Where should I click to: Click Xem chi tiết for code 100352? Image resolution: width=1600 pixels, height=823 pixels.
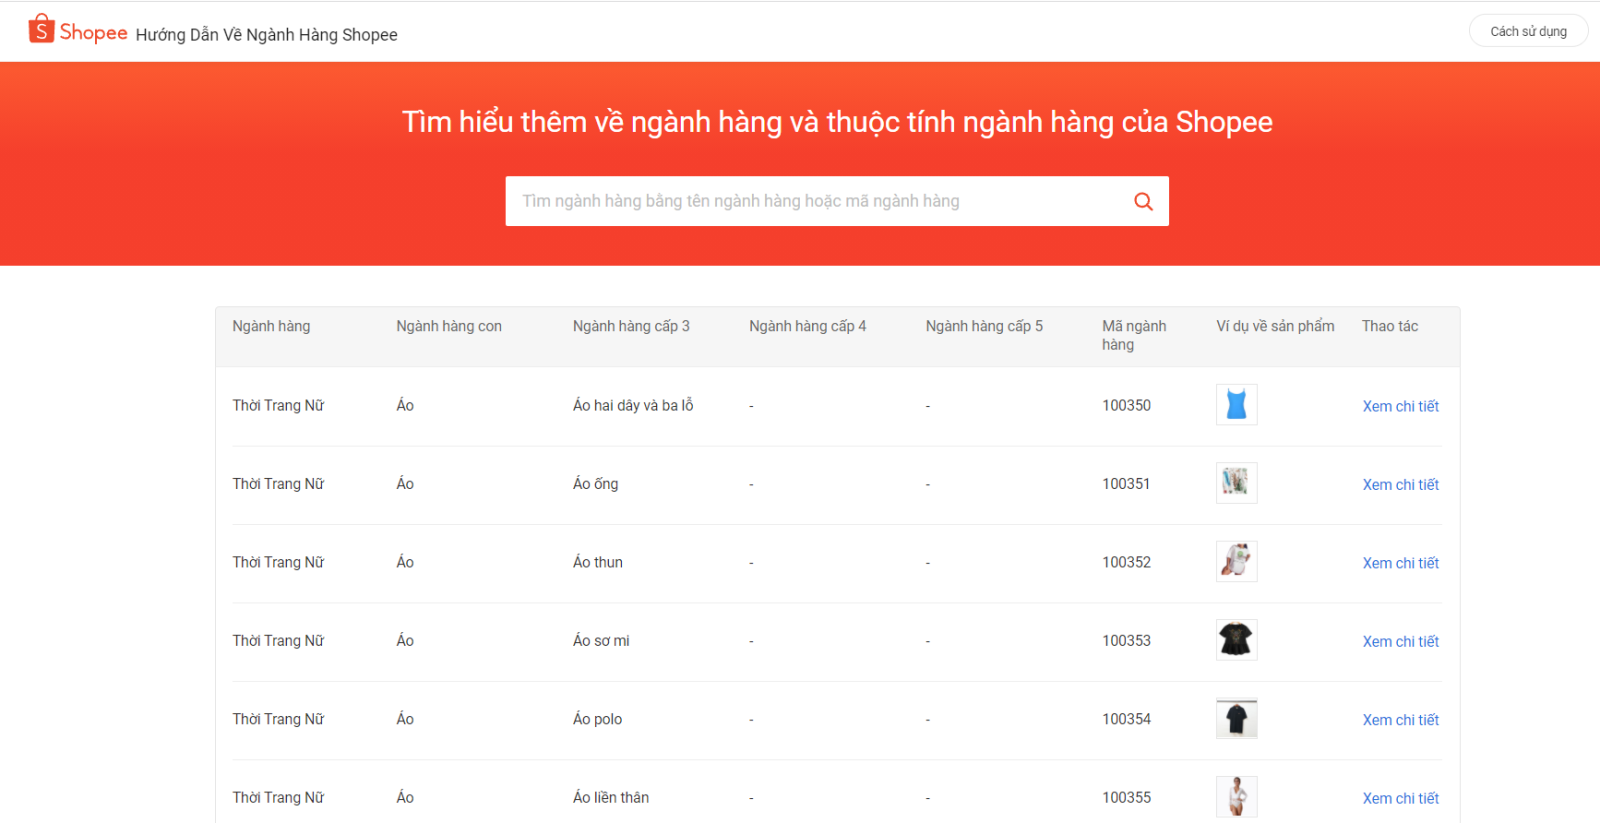(1400, 563)
